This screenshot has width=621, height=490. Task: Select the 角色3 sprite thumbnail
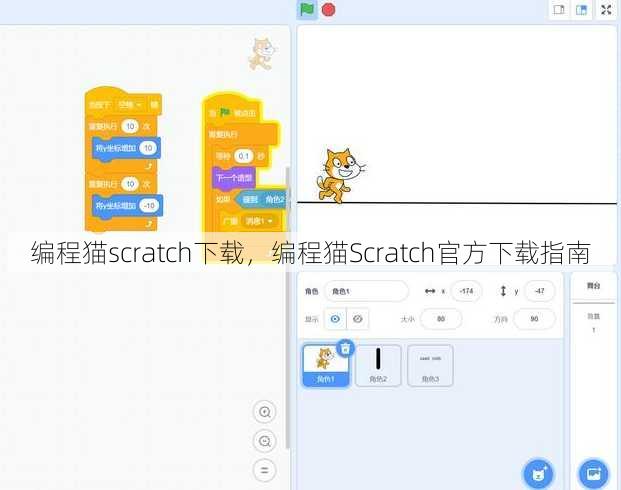430,365
